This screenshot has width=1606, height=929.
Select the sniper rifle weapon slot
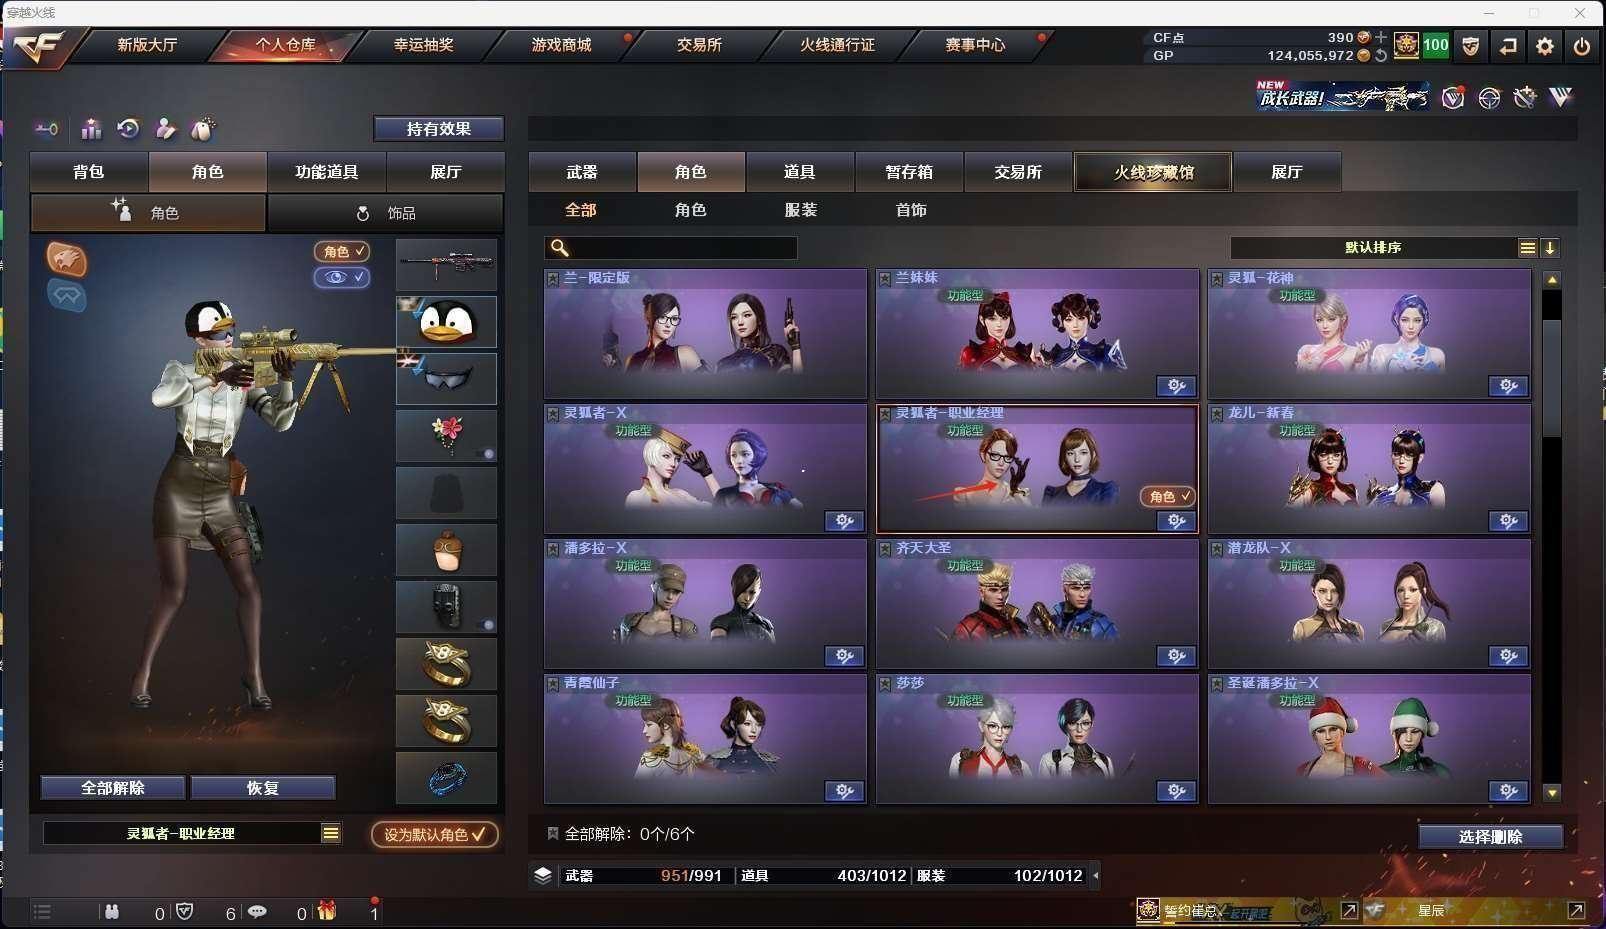pos(446,264)
